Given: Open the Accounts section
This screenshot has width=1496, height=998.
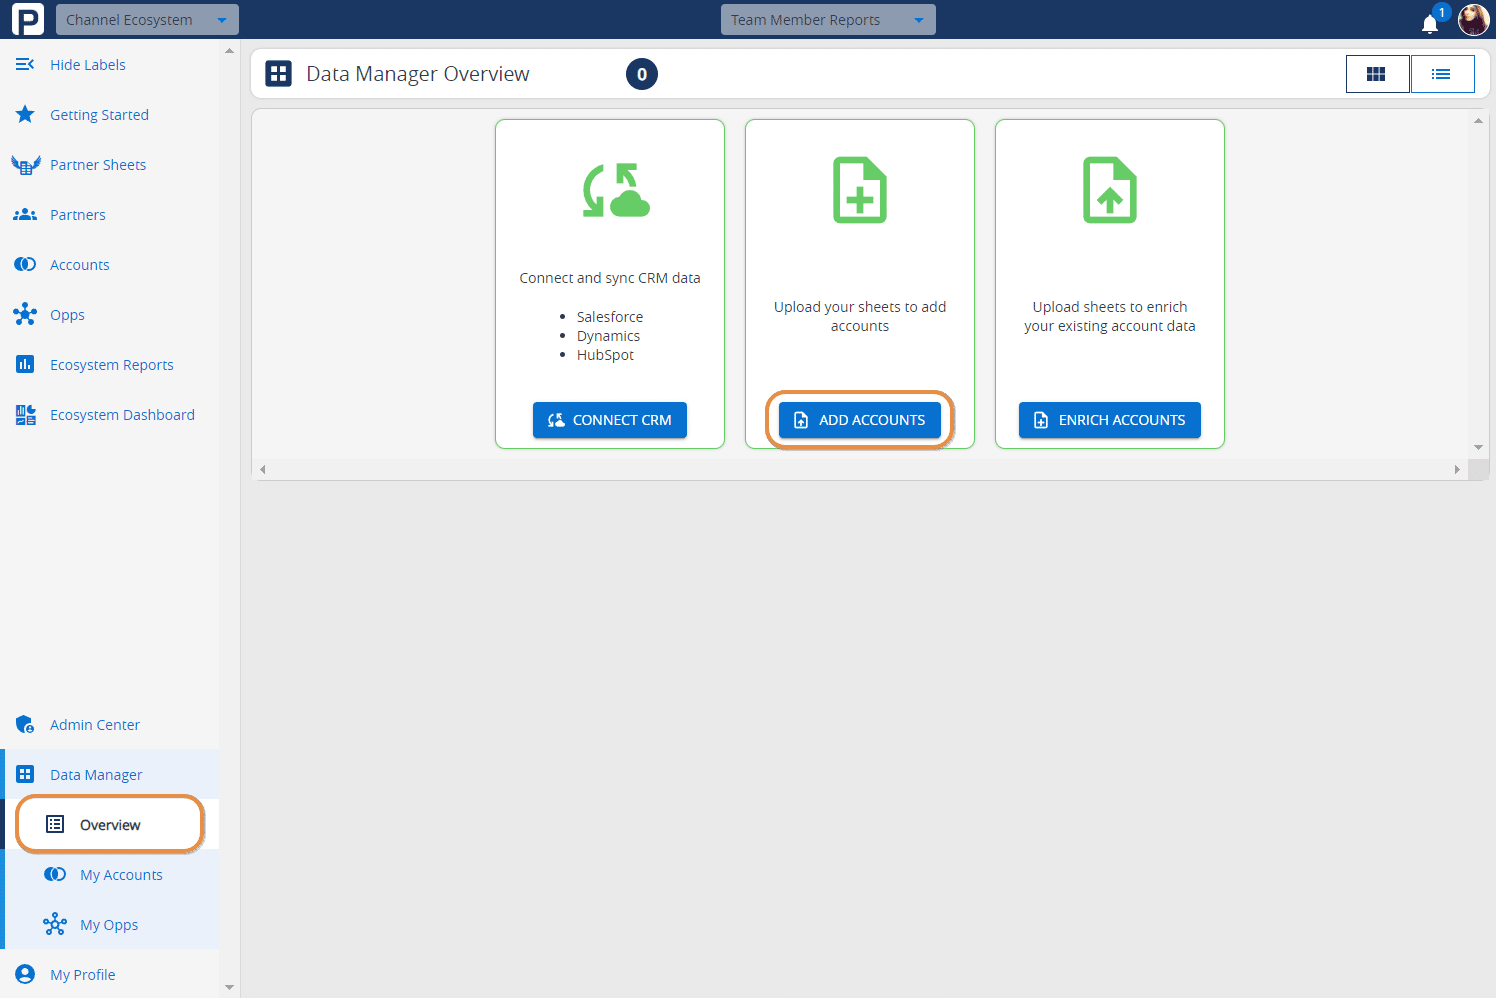Looking at the screenshot, I should click(79, 264).
